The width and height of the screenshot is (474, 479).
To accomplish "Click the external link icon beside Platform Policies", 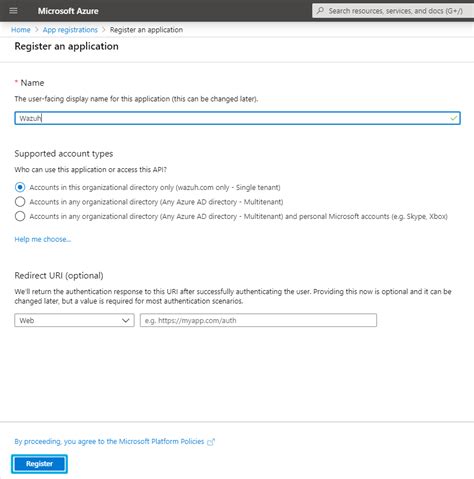I will point(211,442).
